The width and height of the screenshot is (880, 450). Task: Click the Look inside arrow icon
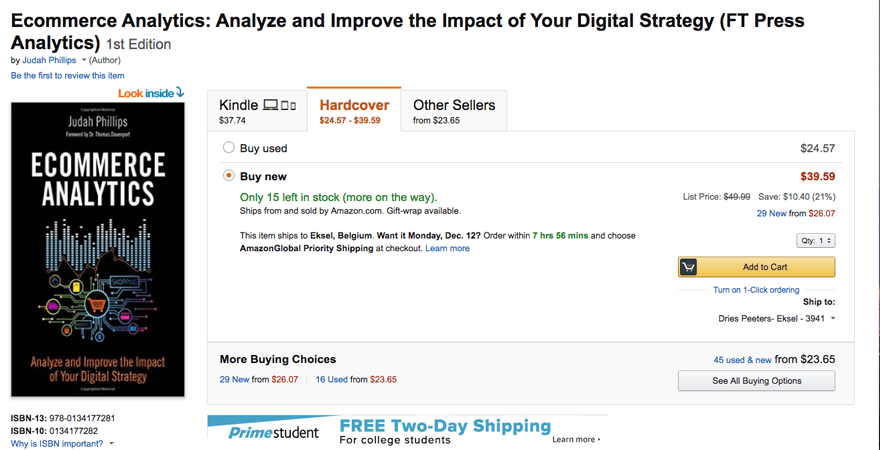[x=180, y=93]
